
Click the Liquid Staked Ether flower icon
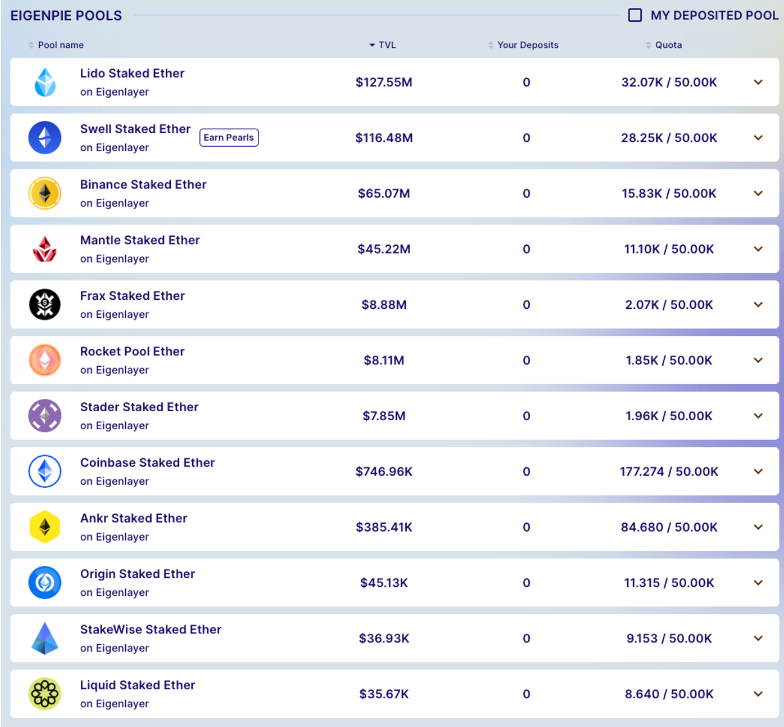click(x=45, y=694)
